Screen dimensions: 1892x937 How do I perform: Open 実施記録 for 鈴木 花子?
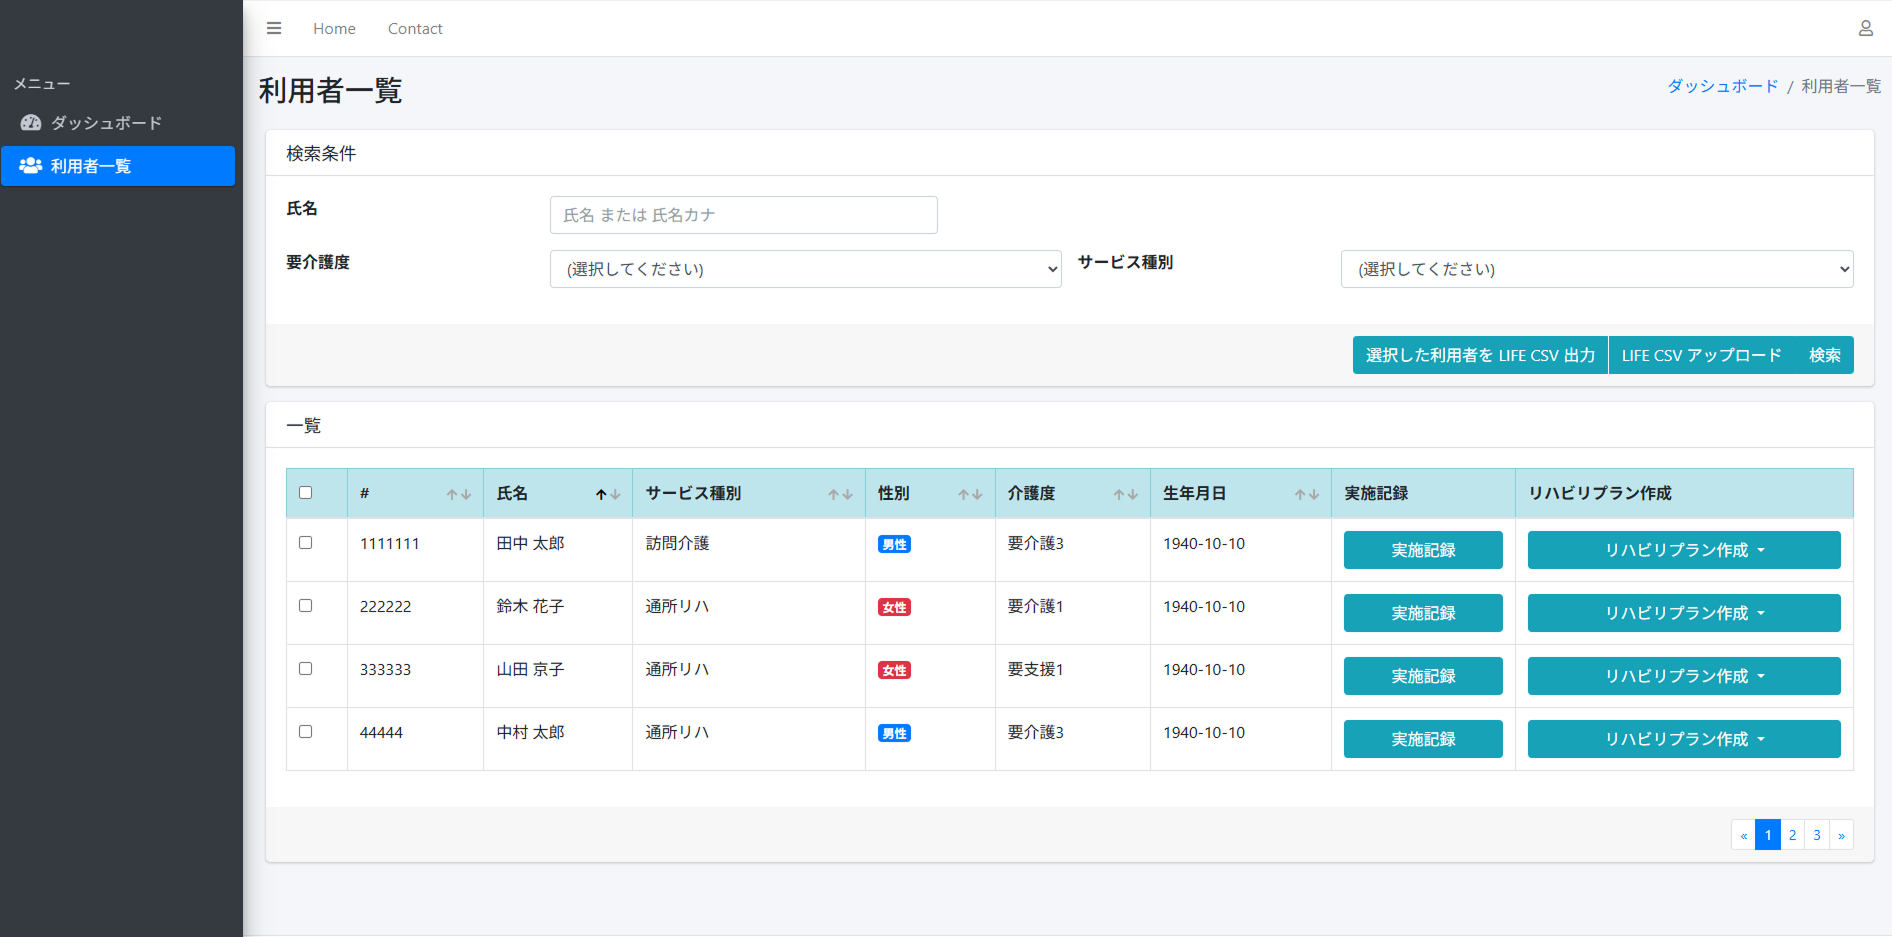point(1423,613)
